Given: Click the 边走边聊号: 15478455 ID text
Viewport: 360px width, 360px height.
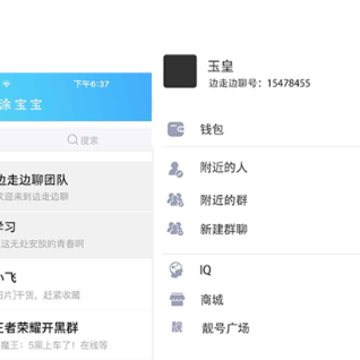Looking at the screenshot, I should click(260, 83).
